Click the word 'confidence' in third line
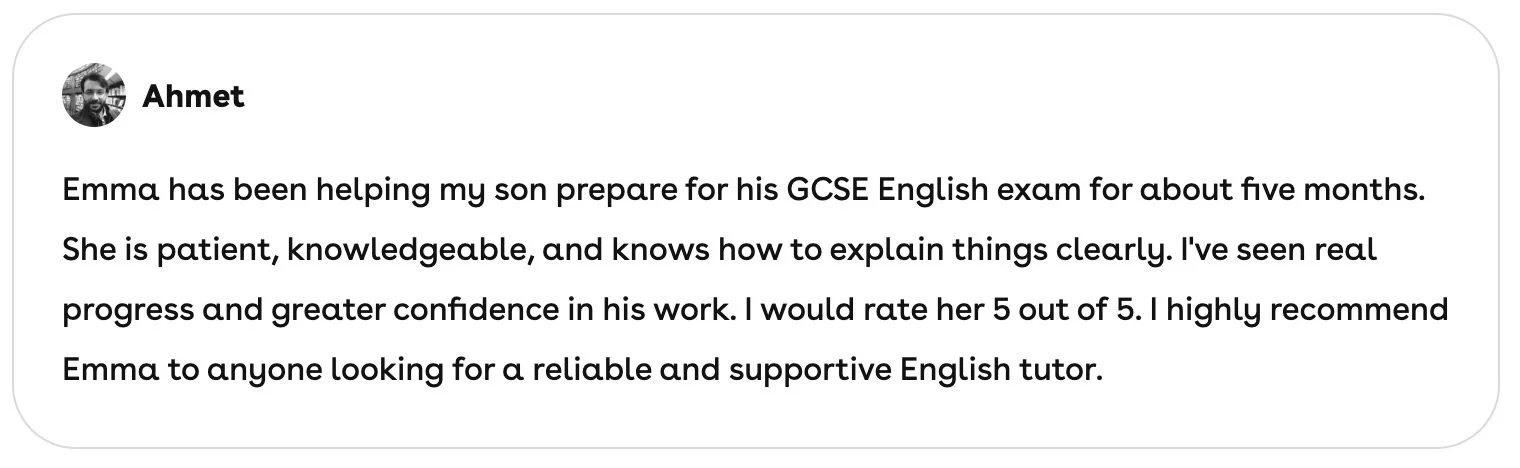The width and height of the screenshot is (1520, 468). (476, 310)
